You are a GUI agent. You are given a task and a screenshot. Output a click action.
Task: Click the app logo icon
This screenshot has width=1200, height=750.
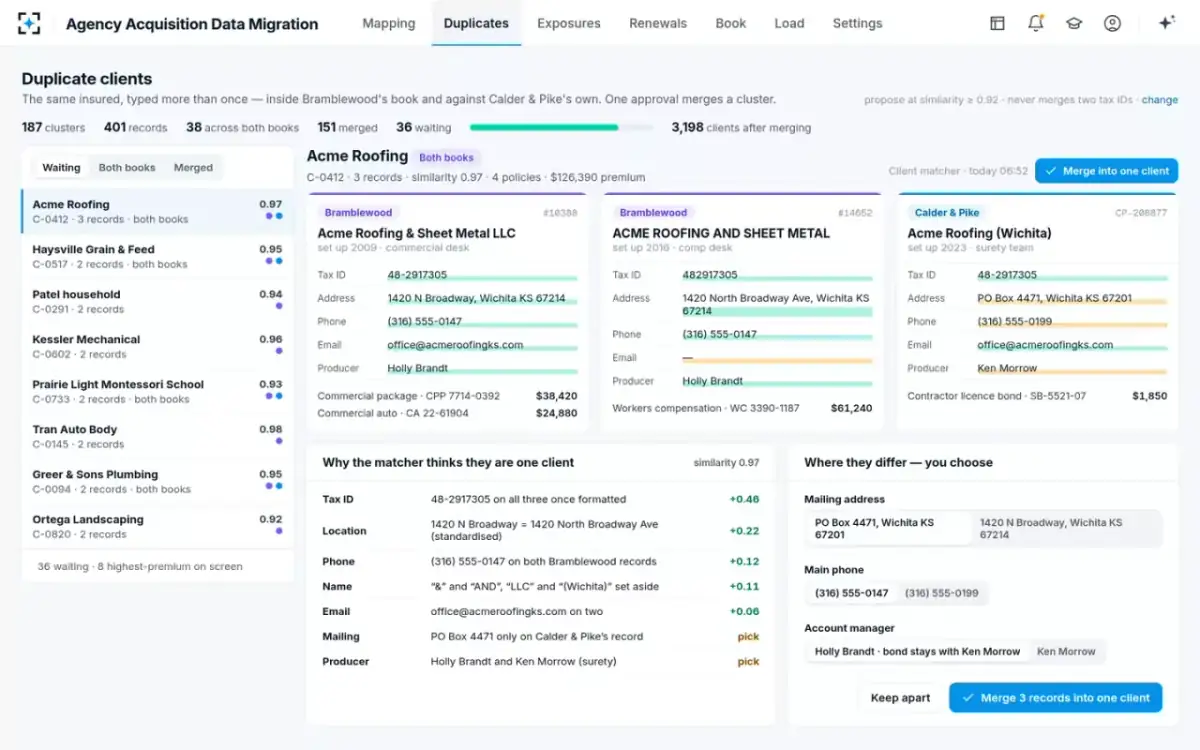coord(30,23)
